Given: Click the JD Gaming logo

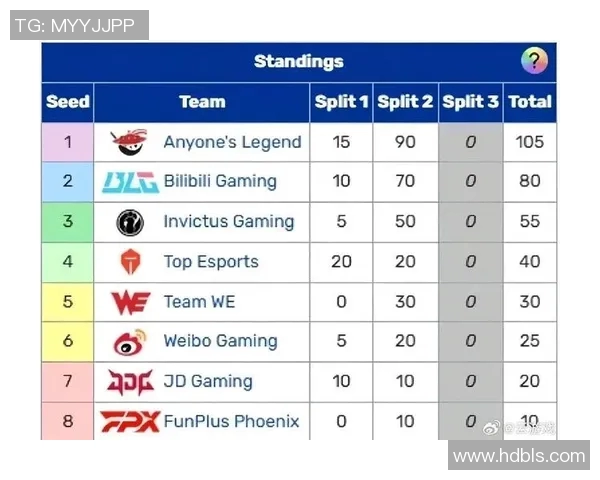Looking at the screenshot, I should point(130,382).
